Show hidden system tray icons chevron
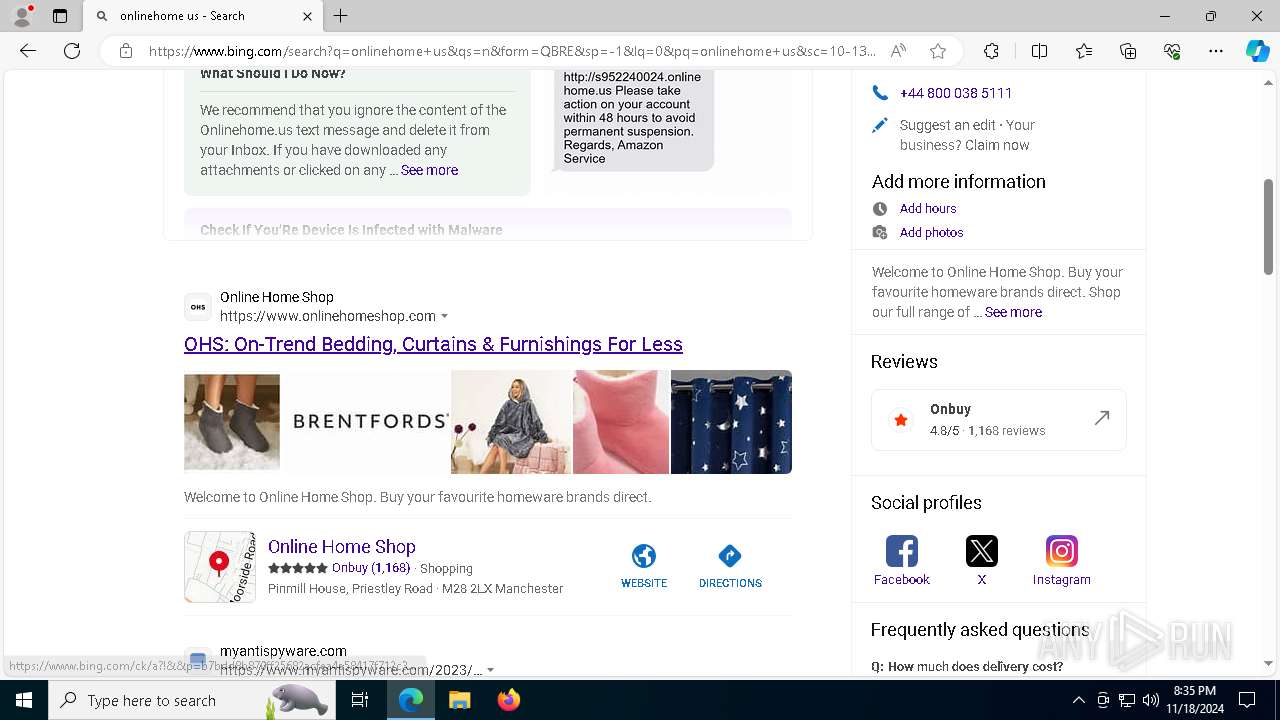This screenshot has width=1280, height=720. pos(1078,700)
